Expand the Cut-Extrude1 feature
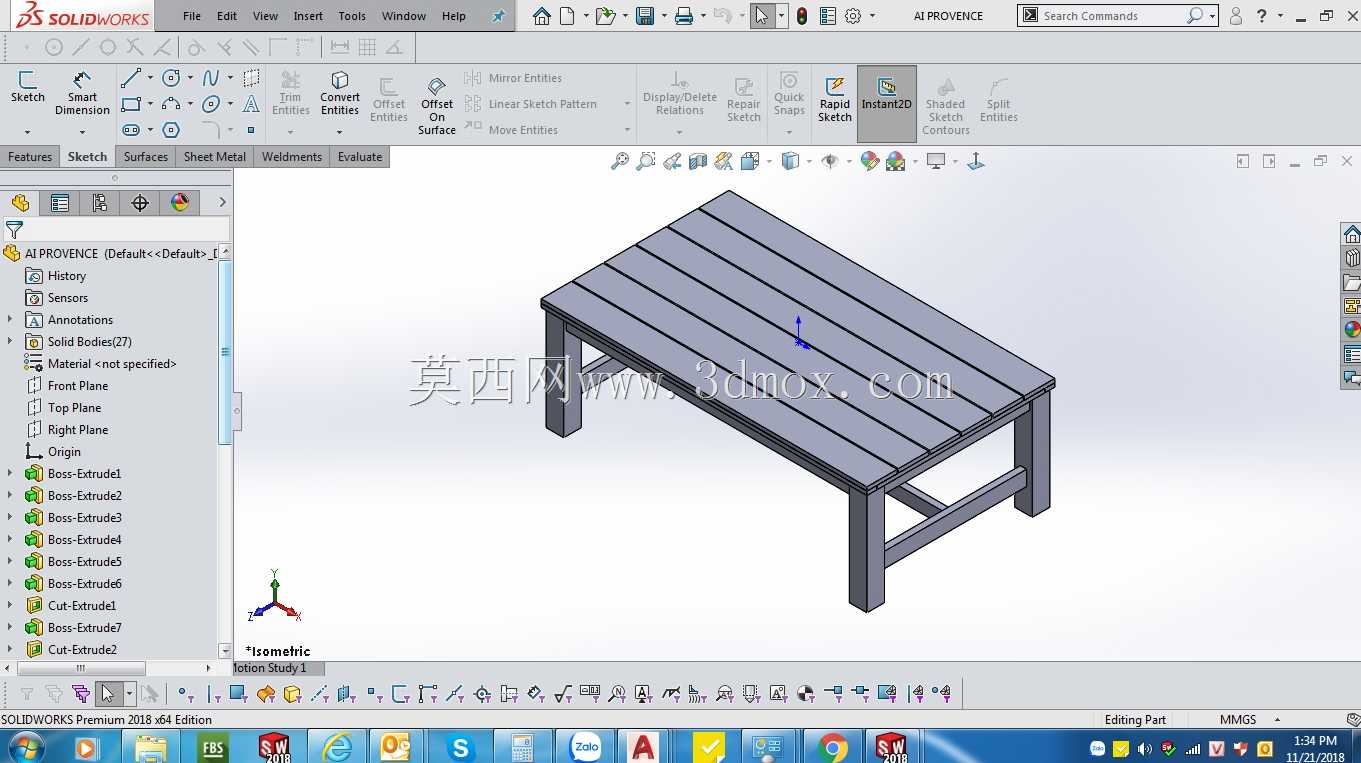Viewport: 1361px width, 763px height. (x=10, y=606)
